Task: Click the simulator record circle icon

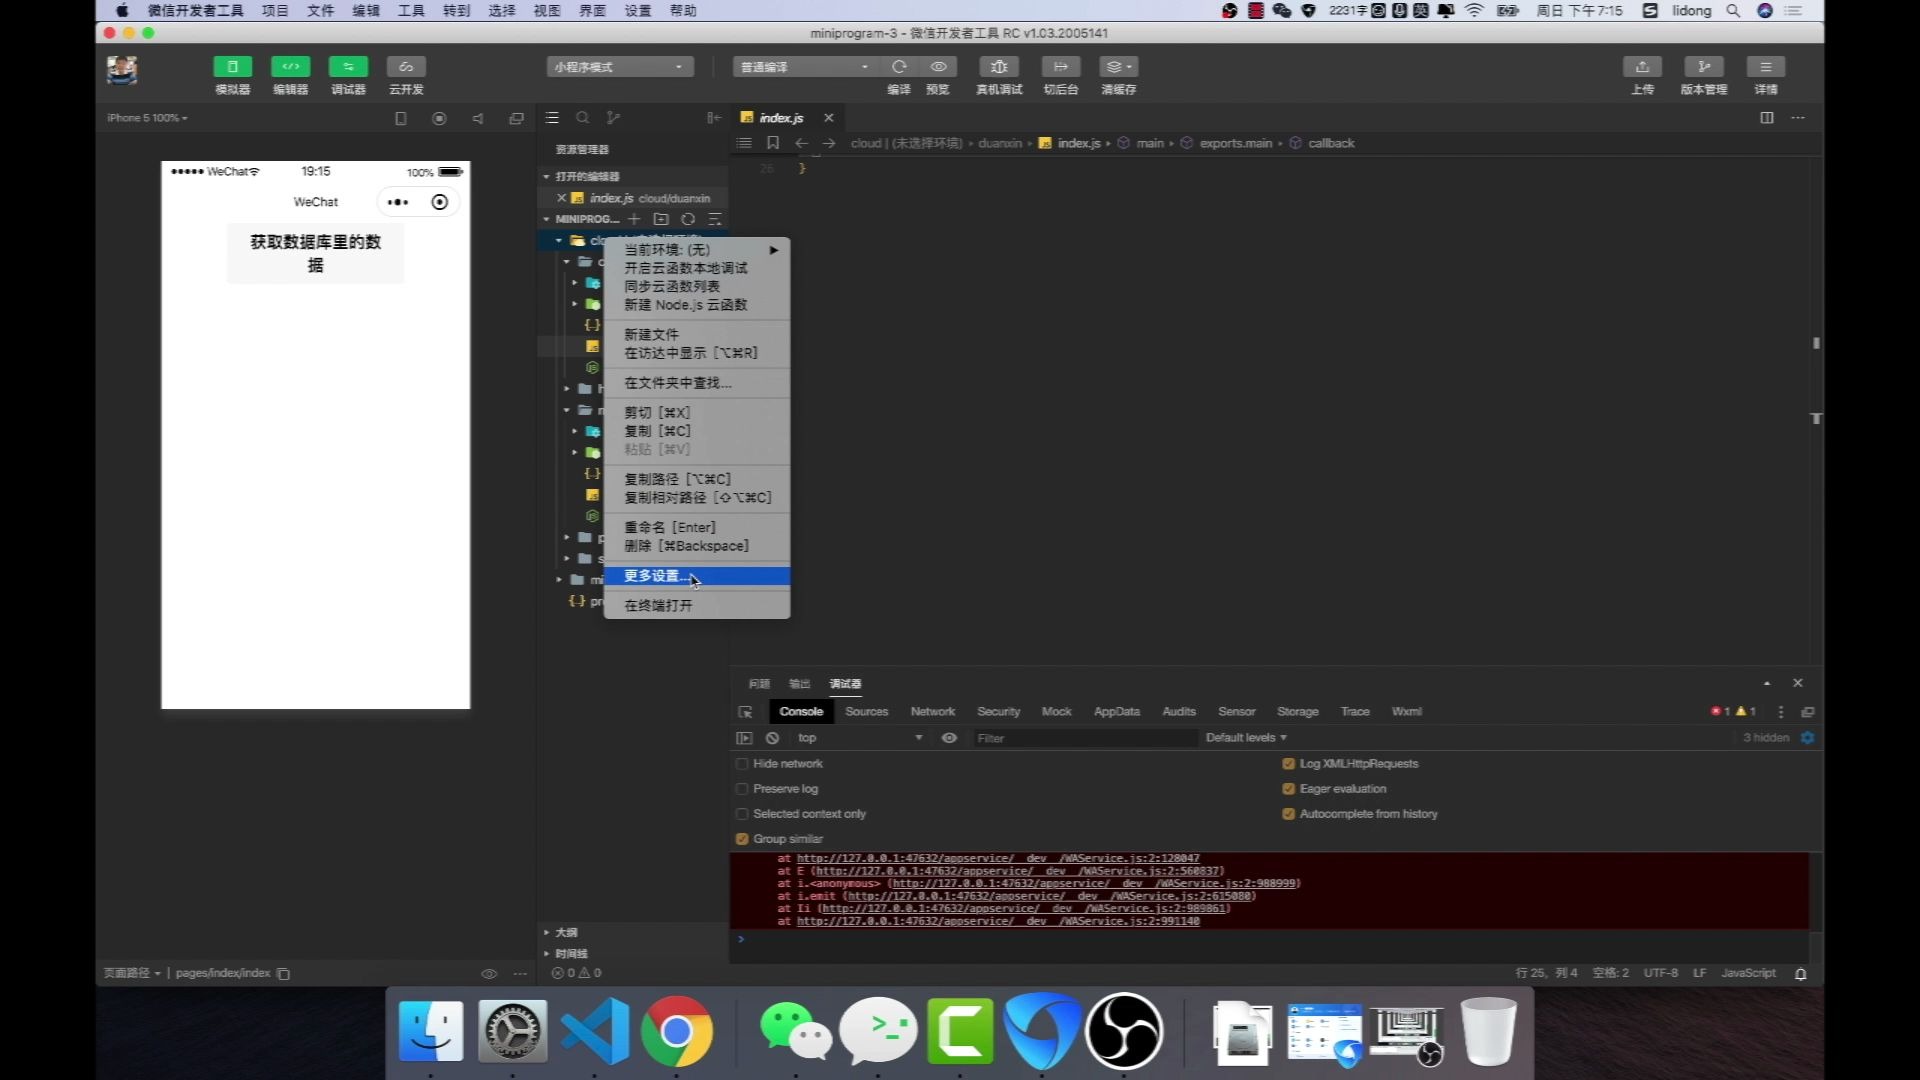Action: pyautogui.click(x=439, y=118)
